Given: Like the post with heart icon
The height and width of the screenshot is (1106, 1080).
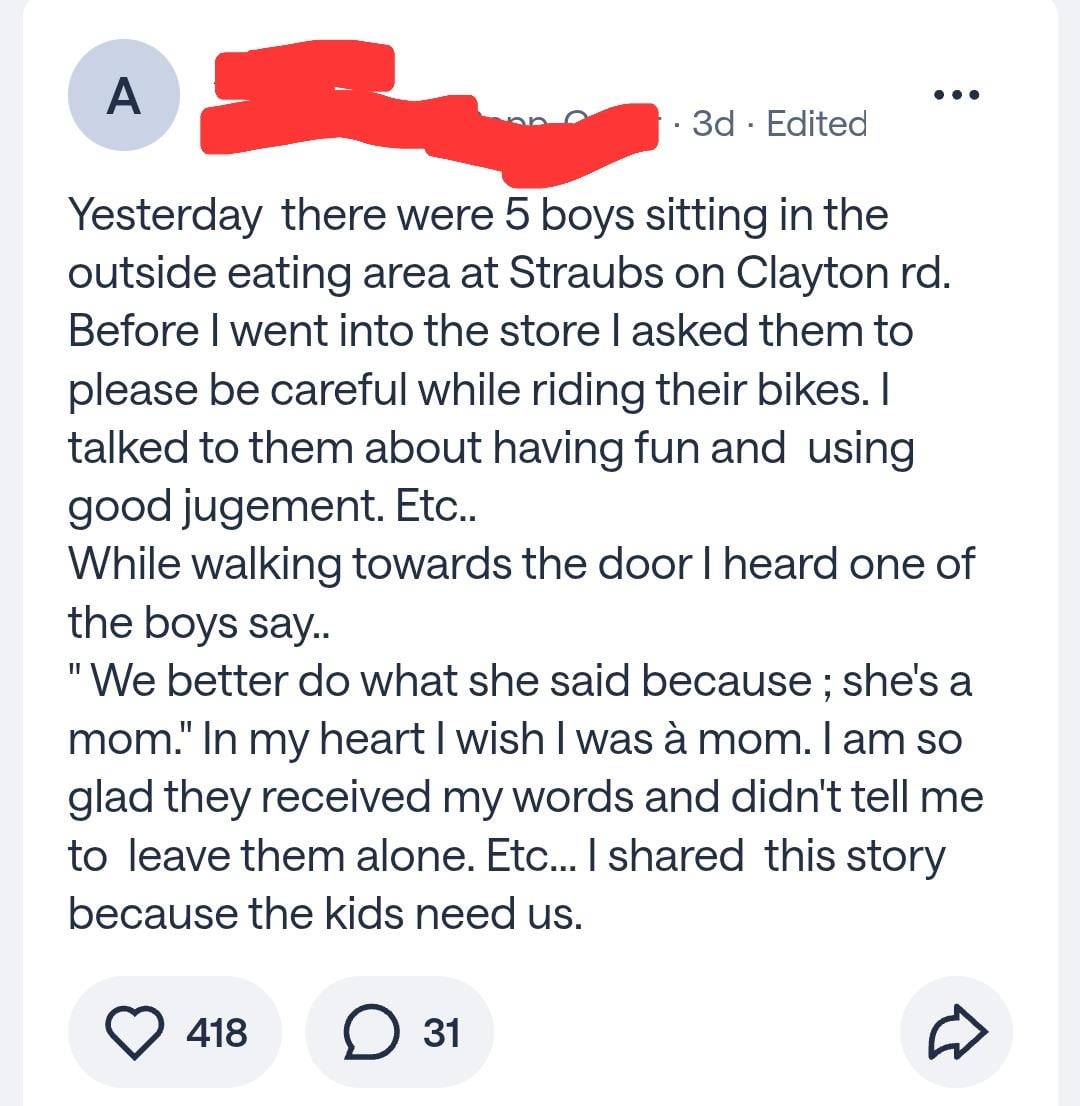Looking at the screenshot, I should (x=135, y=1032).
